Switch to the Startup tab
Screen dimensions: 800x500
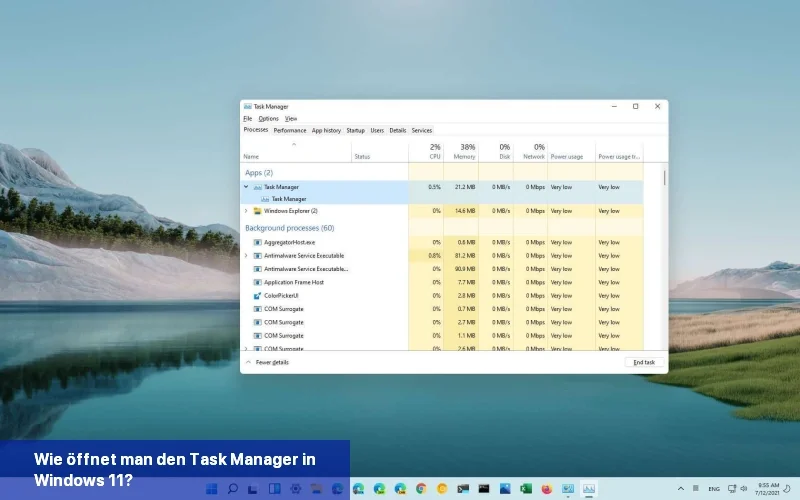coord(355,130)
